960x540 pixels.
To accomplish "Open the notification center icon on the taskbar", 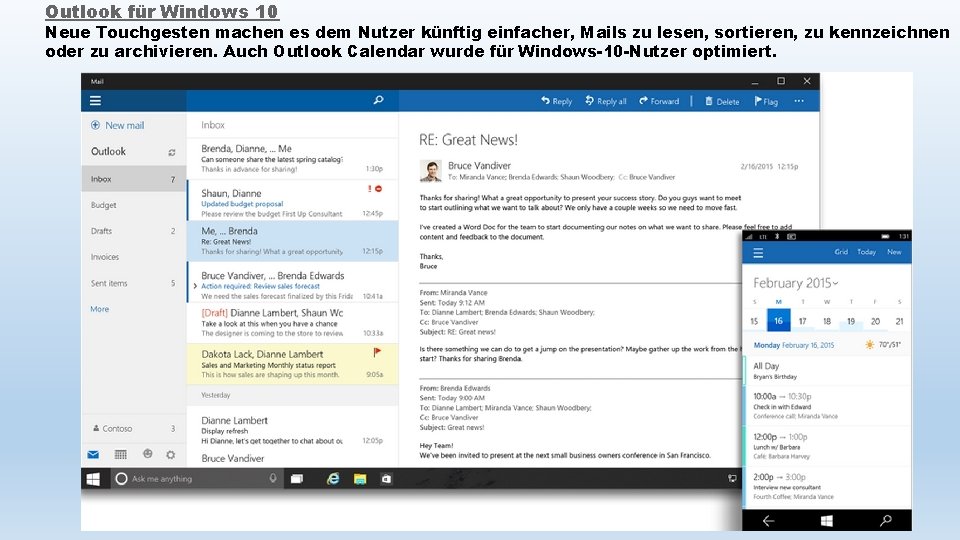I will tap(732, 479).
